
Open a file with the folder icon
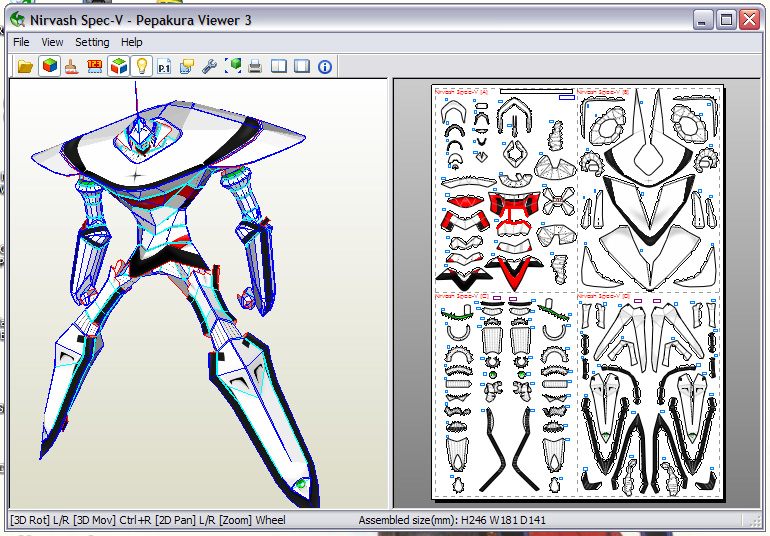click(25, 66)
